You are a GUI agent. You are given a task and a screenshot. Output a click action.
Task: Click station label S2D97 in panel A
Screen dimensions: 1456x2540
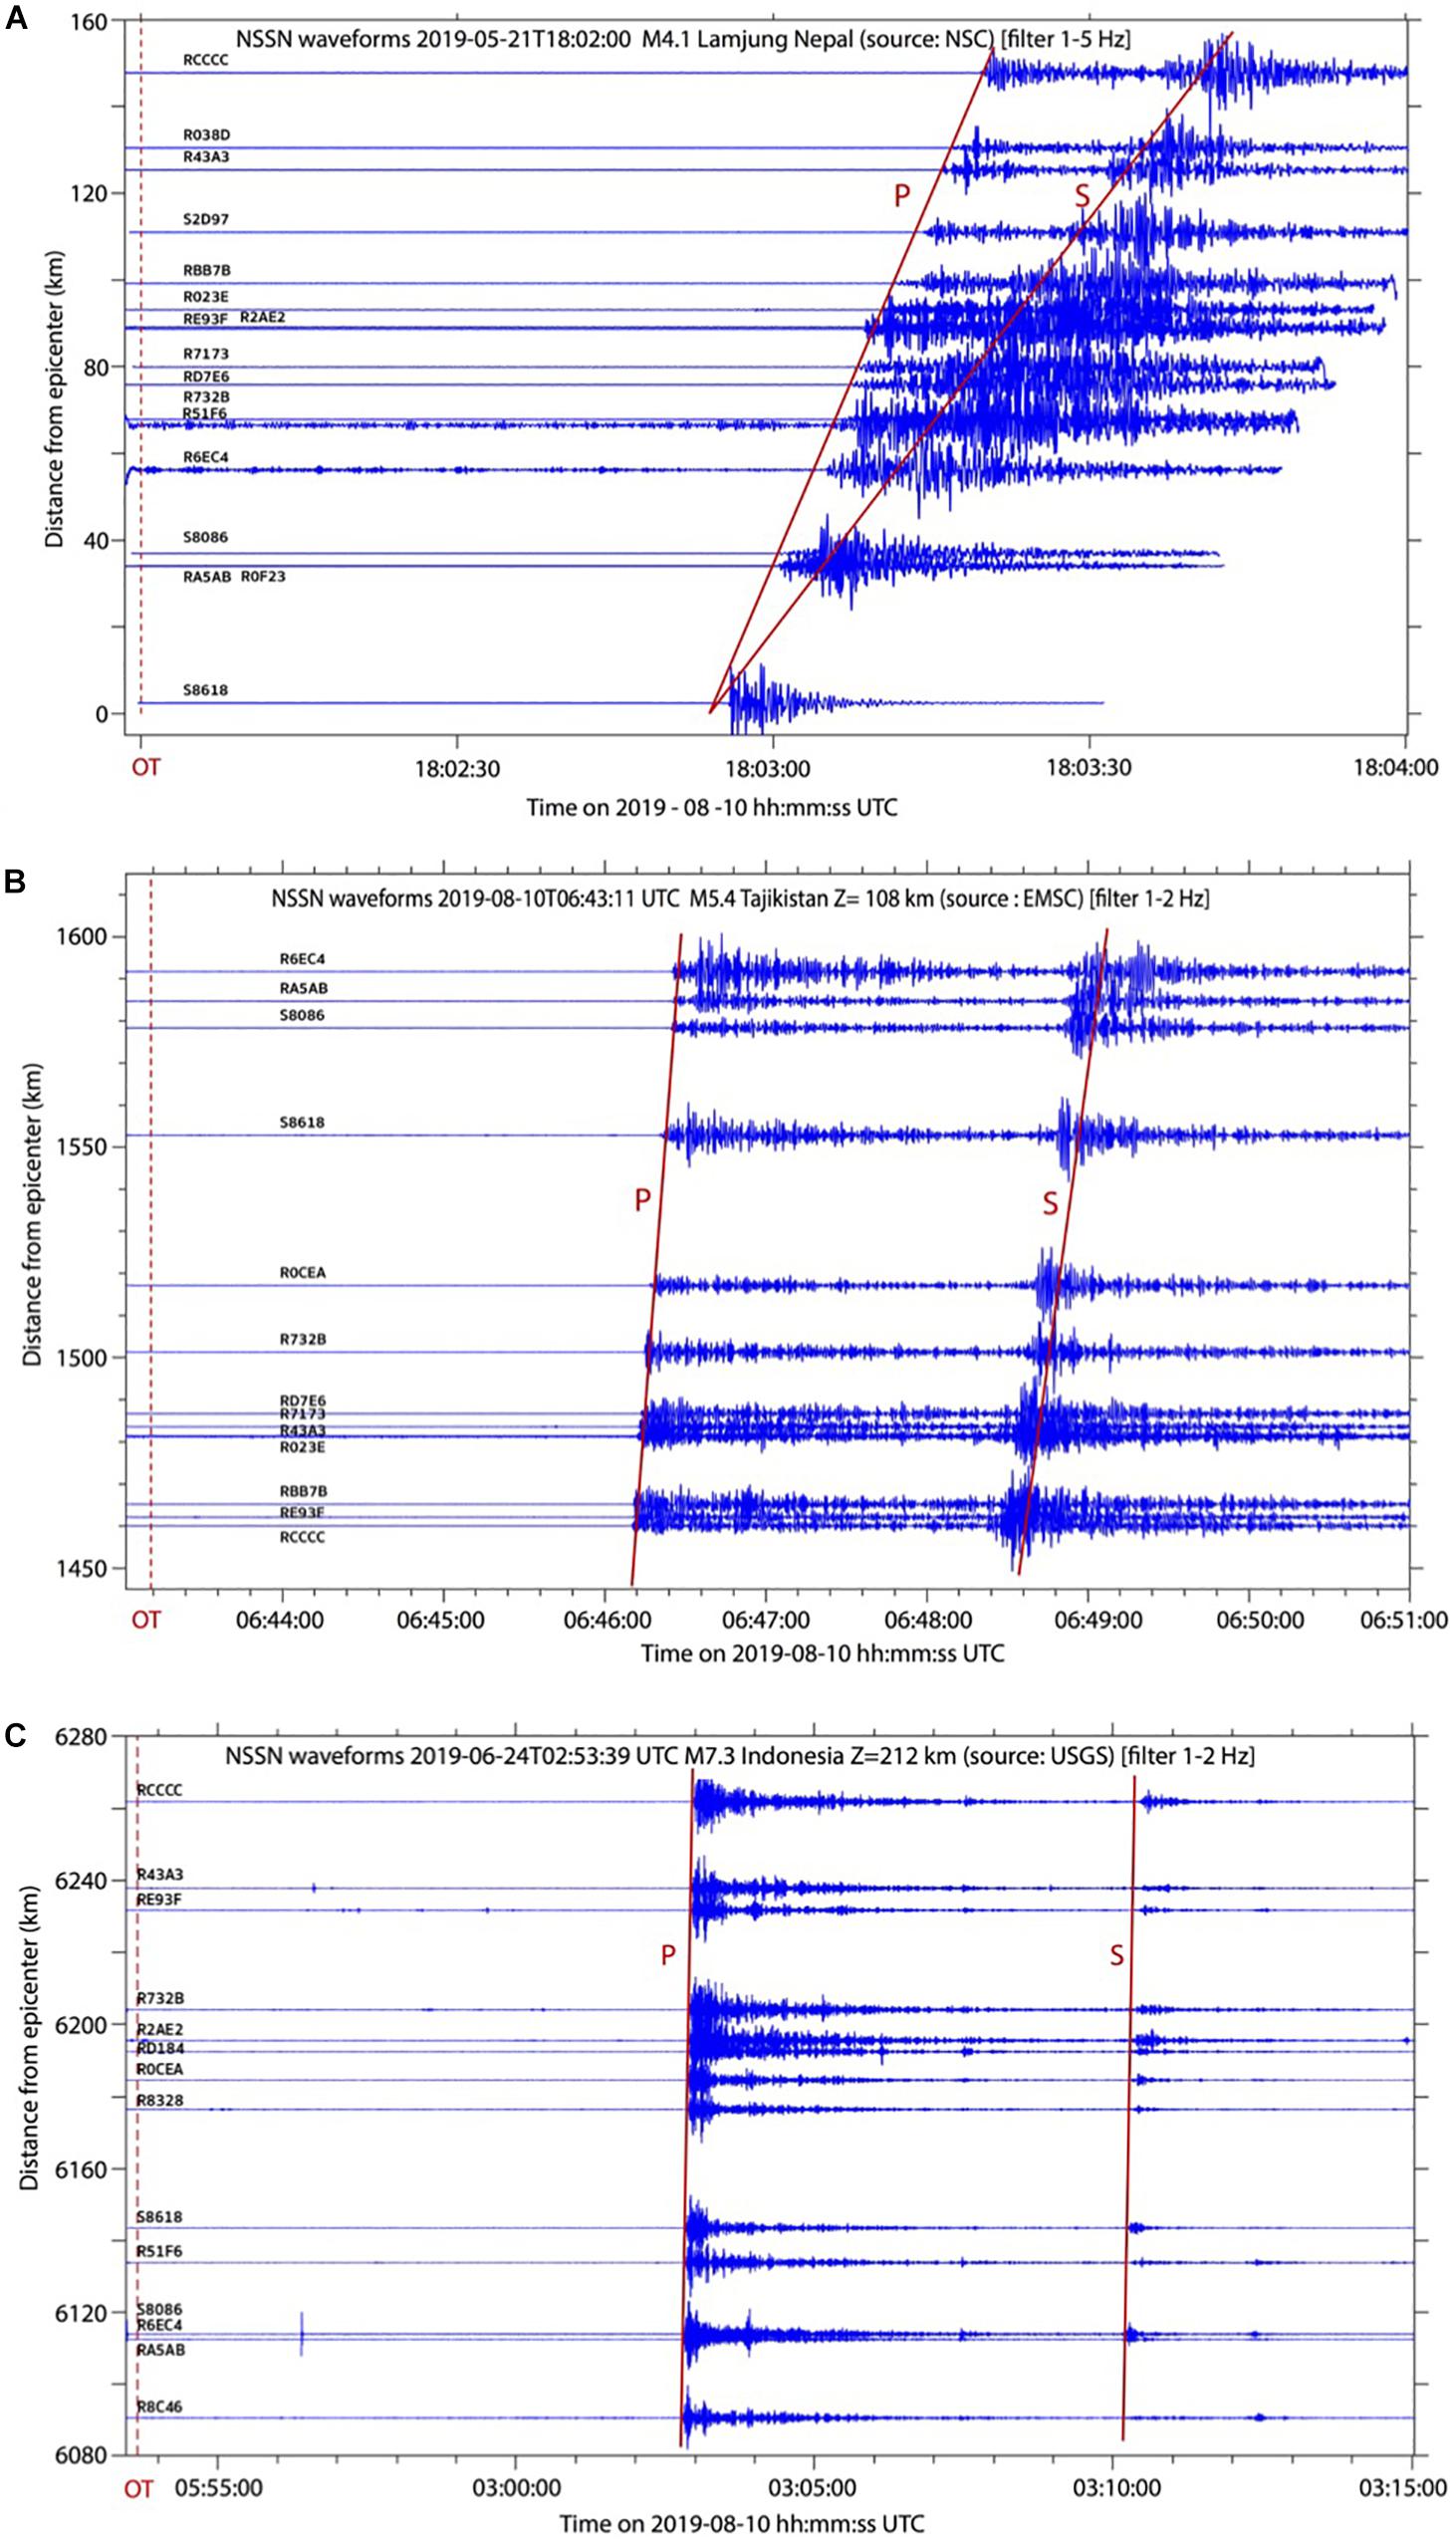click(206, 219)
